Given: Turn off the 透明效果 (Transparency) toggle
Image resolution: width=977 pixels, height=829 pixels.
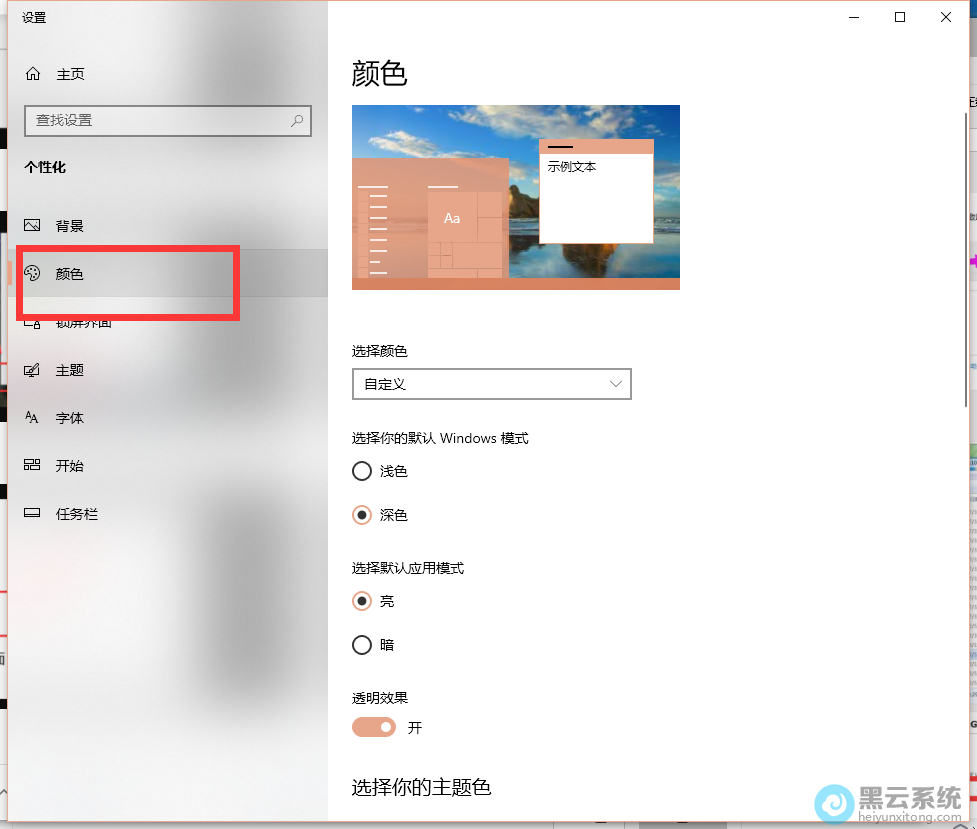Looking at the screenshot, I should click(373, 727).
